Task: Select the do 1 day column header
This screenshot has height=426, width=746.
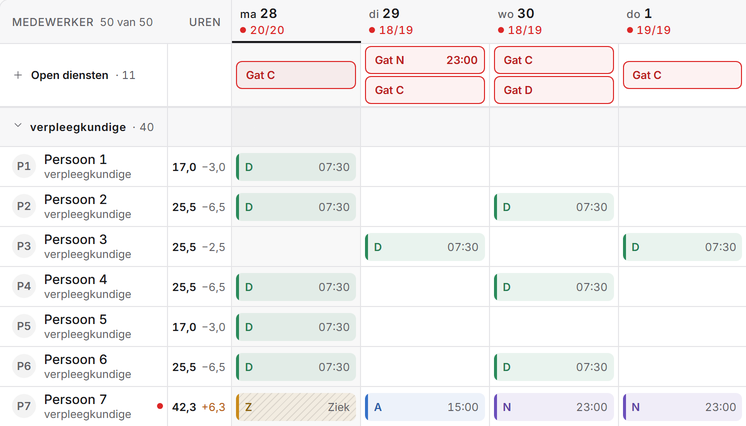Action: [x=682, y=22]
